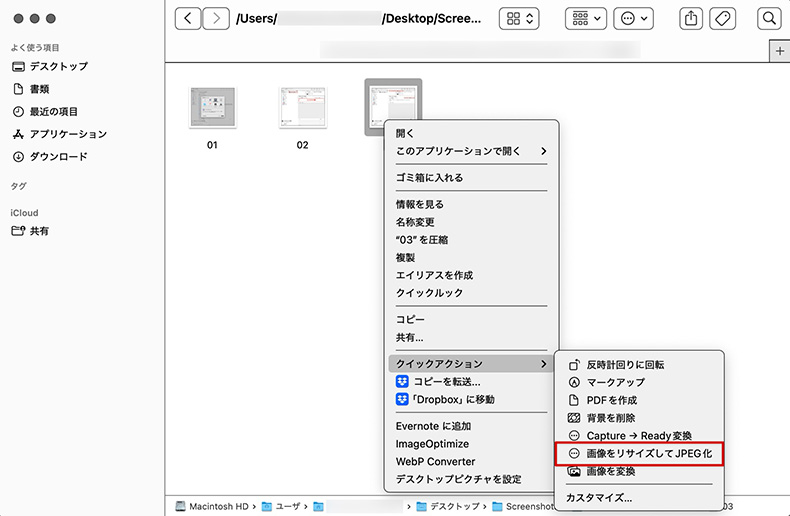Choose ゴミ箱に入れる menu entry
Viewport: 790px width, 516px height.
click(x=472, y=178)
